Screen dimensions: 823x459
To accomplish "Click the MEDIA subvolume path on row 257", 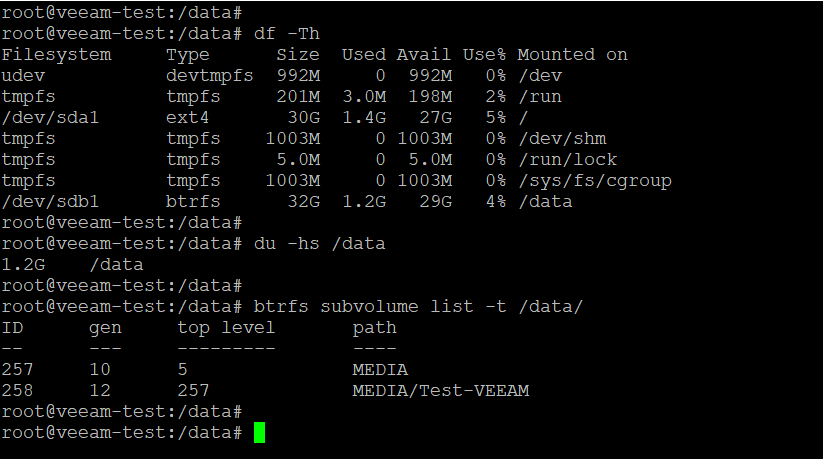I will click(x=380, y=370).
